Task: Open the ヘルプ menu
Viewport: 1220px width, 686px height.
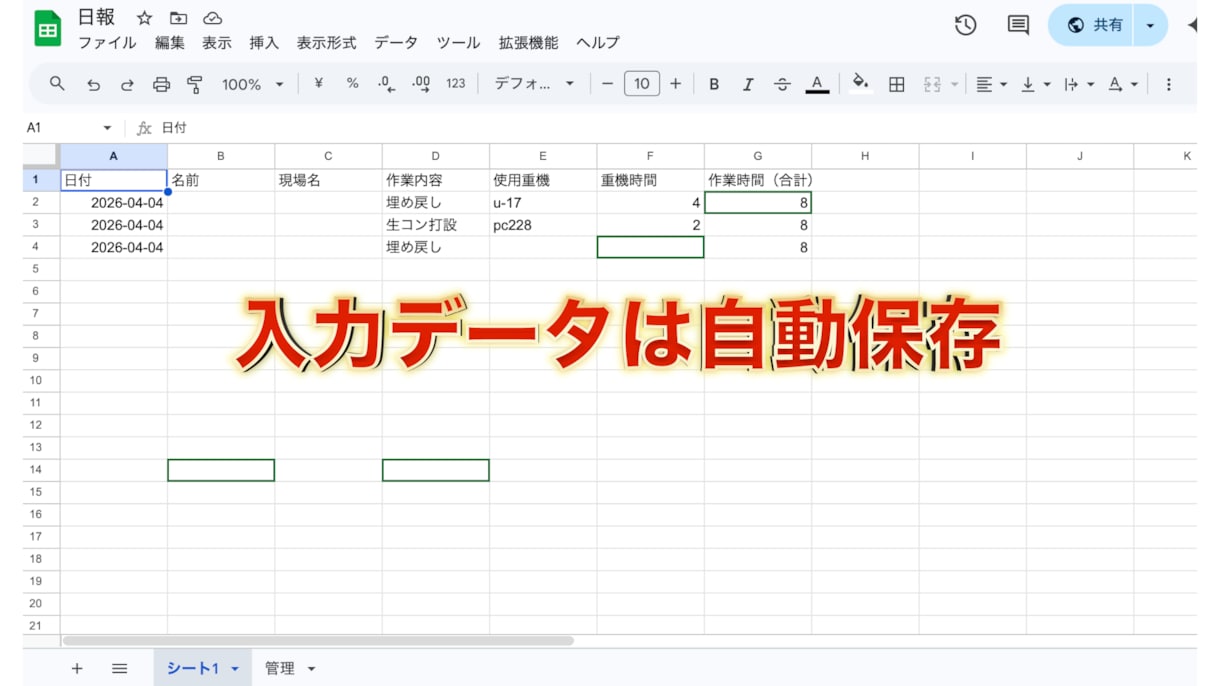Action: point(598,43)
